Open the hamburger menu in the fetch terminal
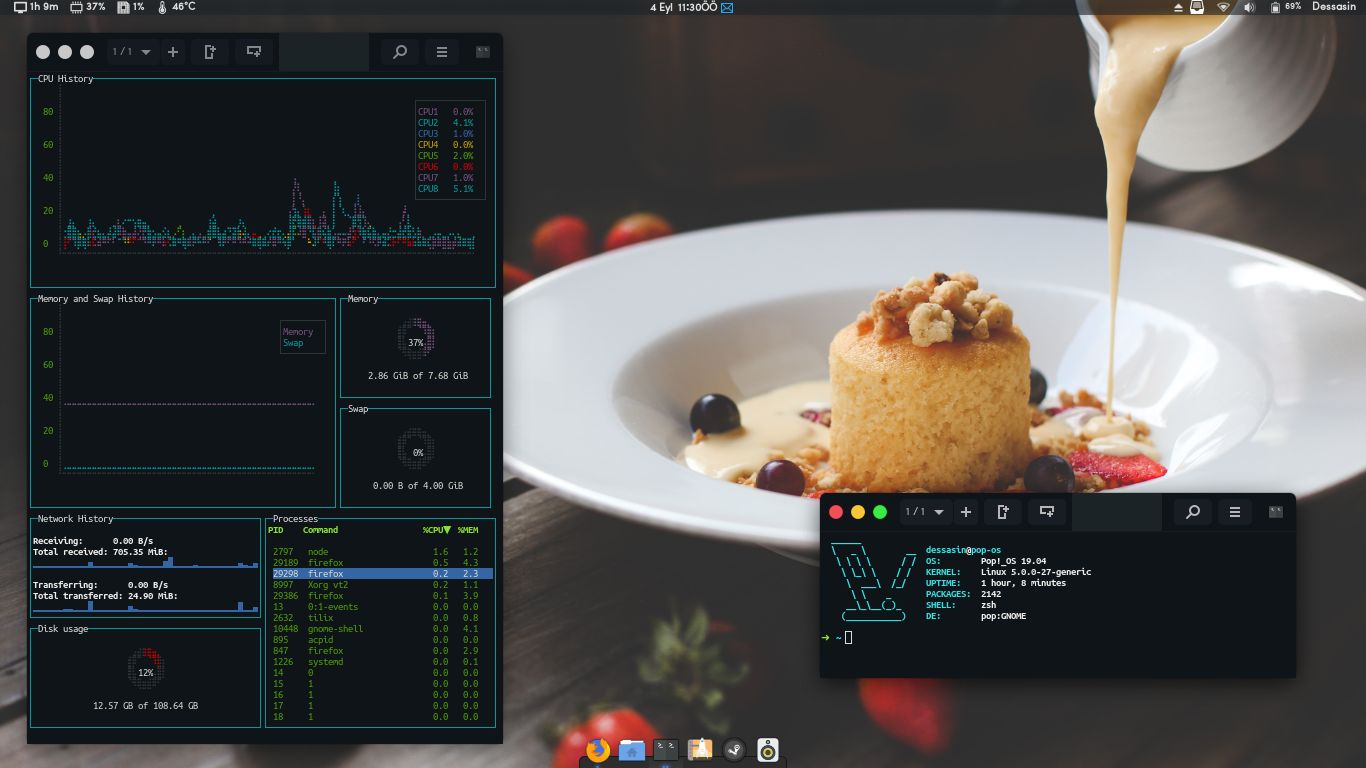 click(x=1234, y=511)
